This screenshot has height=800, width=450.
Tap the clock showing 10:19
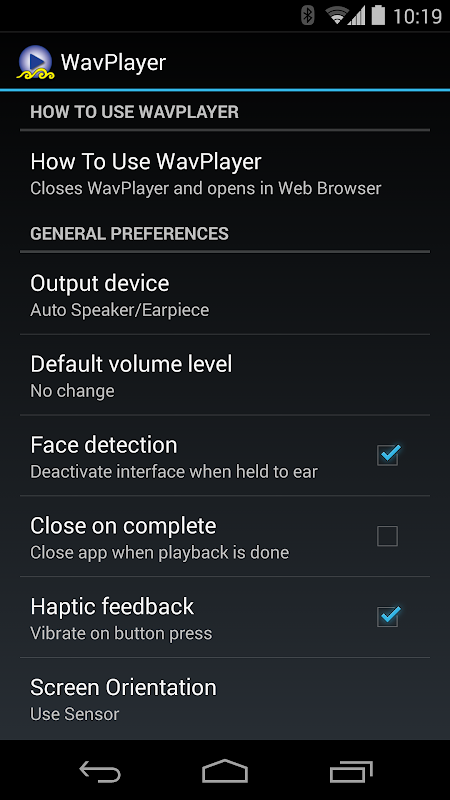(417, 16)
